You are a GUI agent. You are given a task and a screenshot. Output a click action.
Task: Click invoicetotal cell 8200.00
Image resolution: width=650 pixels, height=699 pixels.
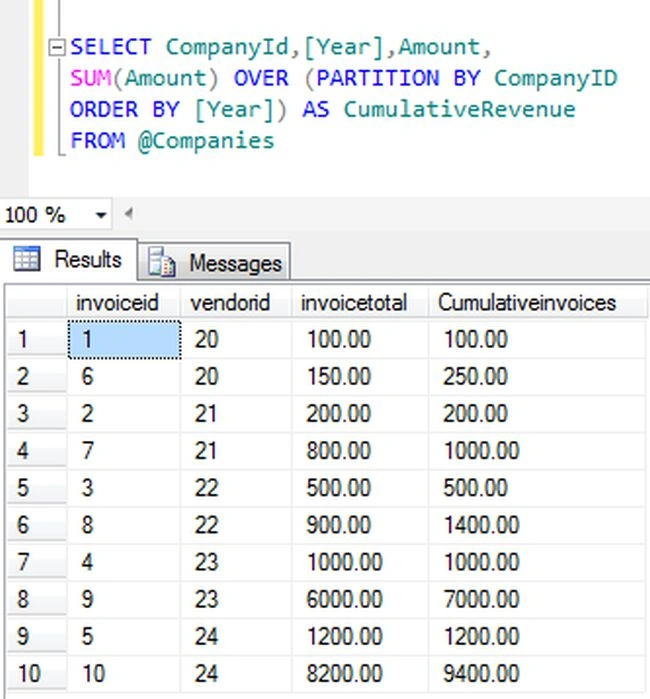tap(360, 673)
